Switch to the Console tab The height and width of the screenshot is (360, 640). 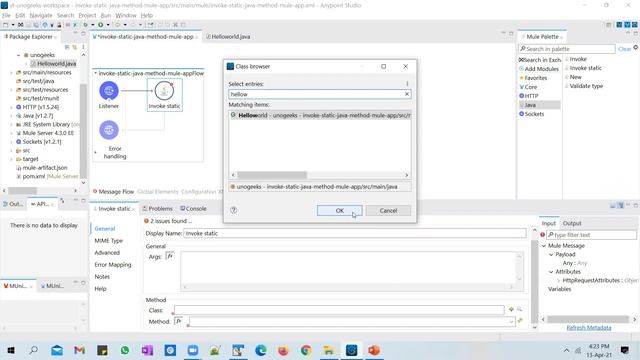193,209
